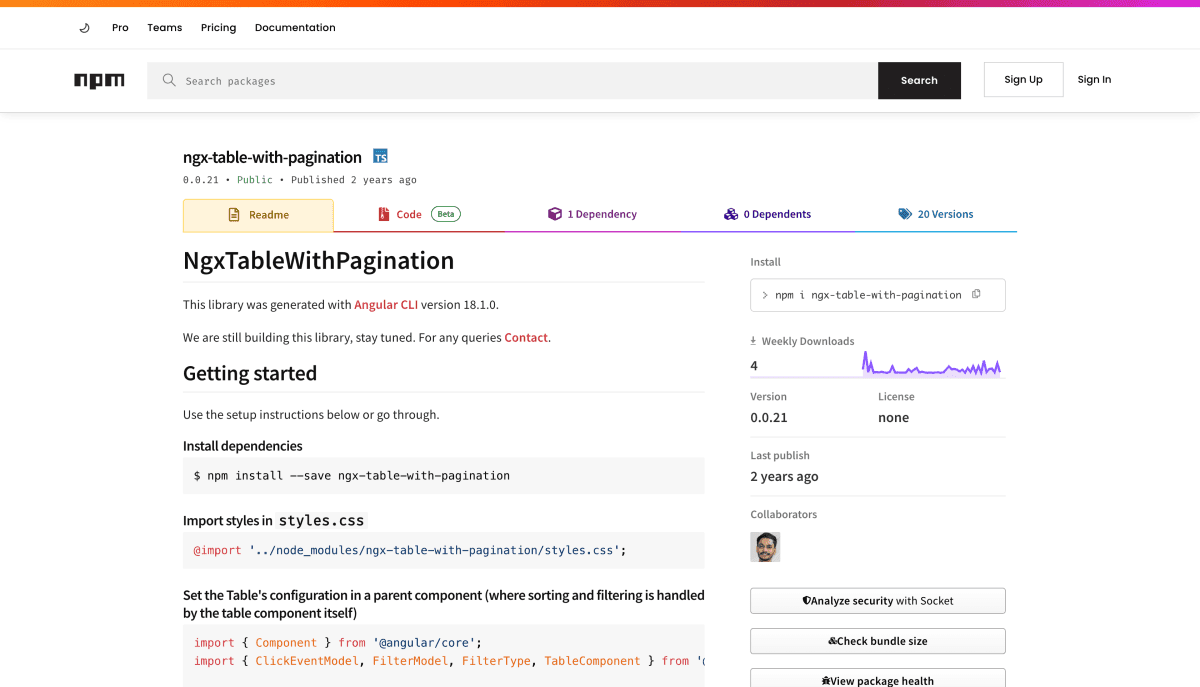Image resolution: width=1200 pixels, height=687 pixels.
Task: Click the magnifier icon in search box
Action: tap(169, 80)
